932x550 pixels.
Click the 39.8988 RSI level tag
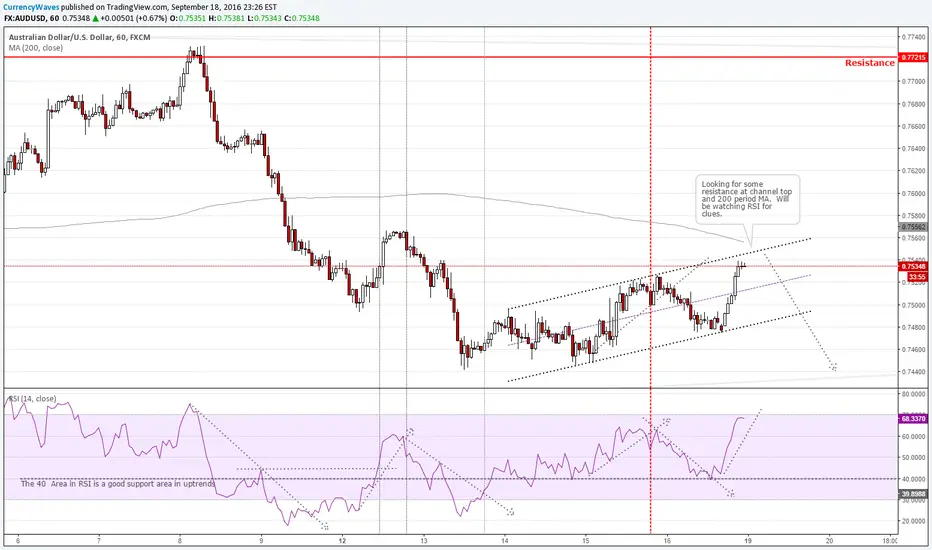click(913, 494)
